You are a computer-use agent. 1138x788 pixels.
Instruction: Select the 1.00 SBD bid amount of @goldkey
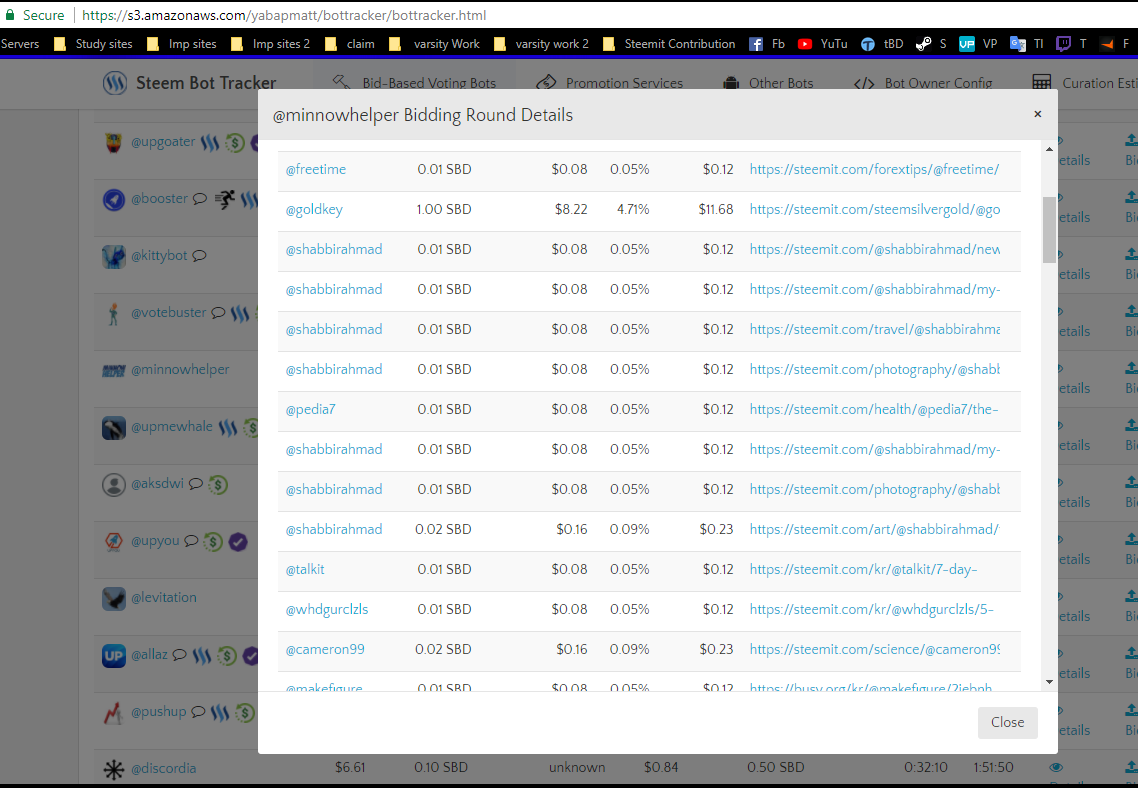443,209
